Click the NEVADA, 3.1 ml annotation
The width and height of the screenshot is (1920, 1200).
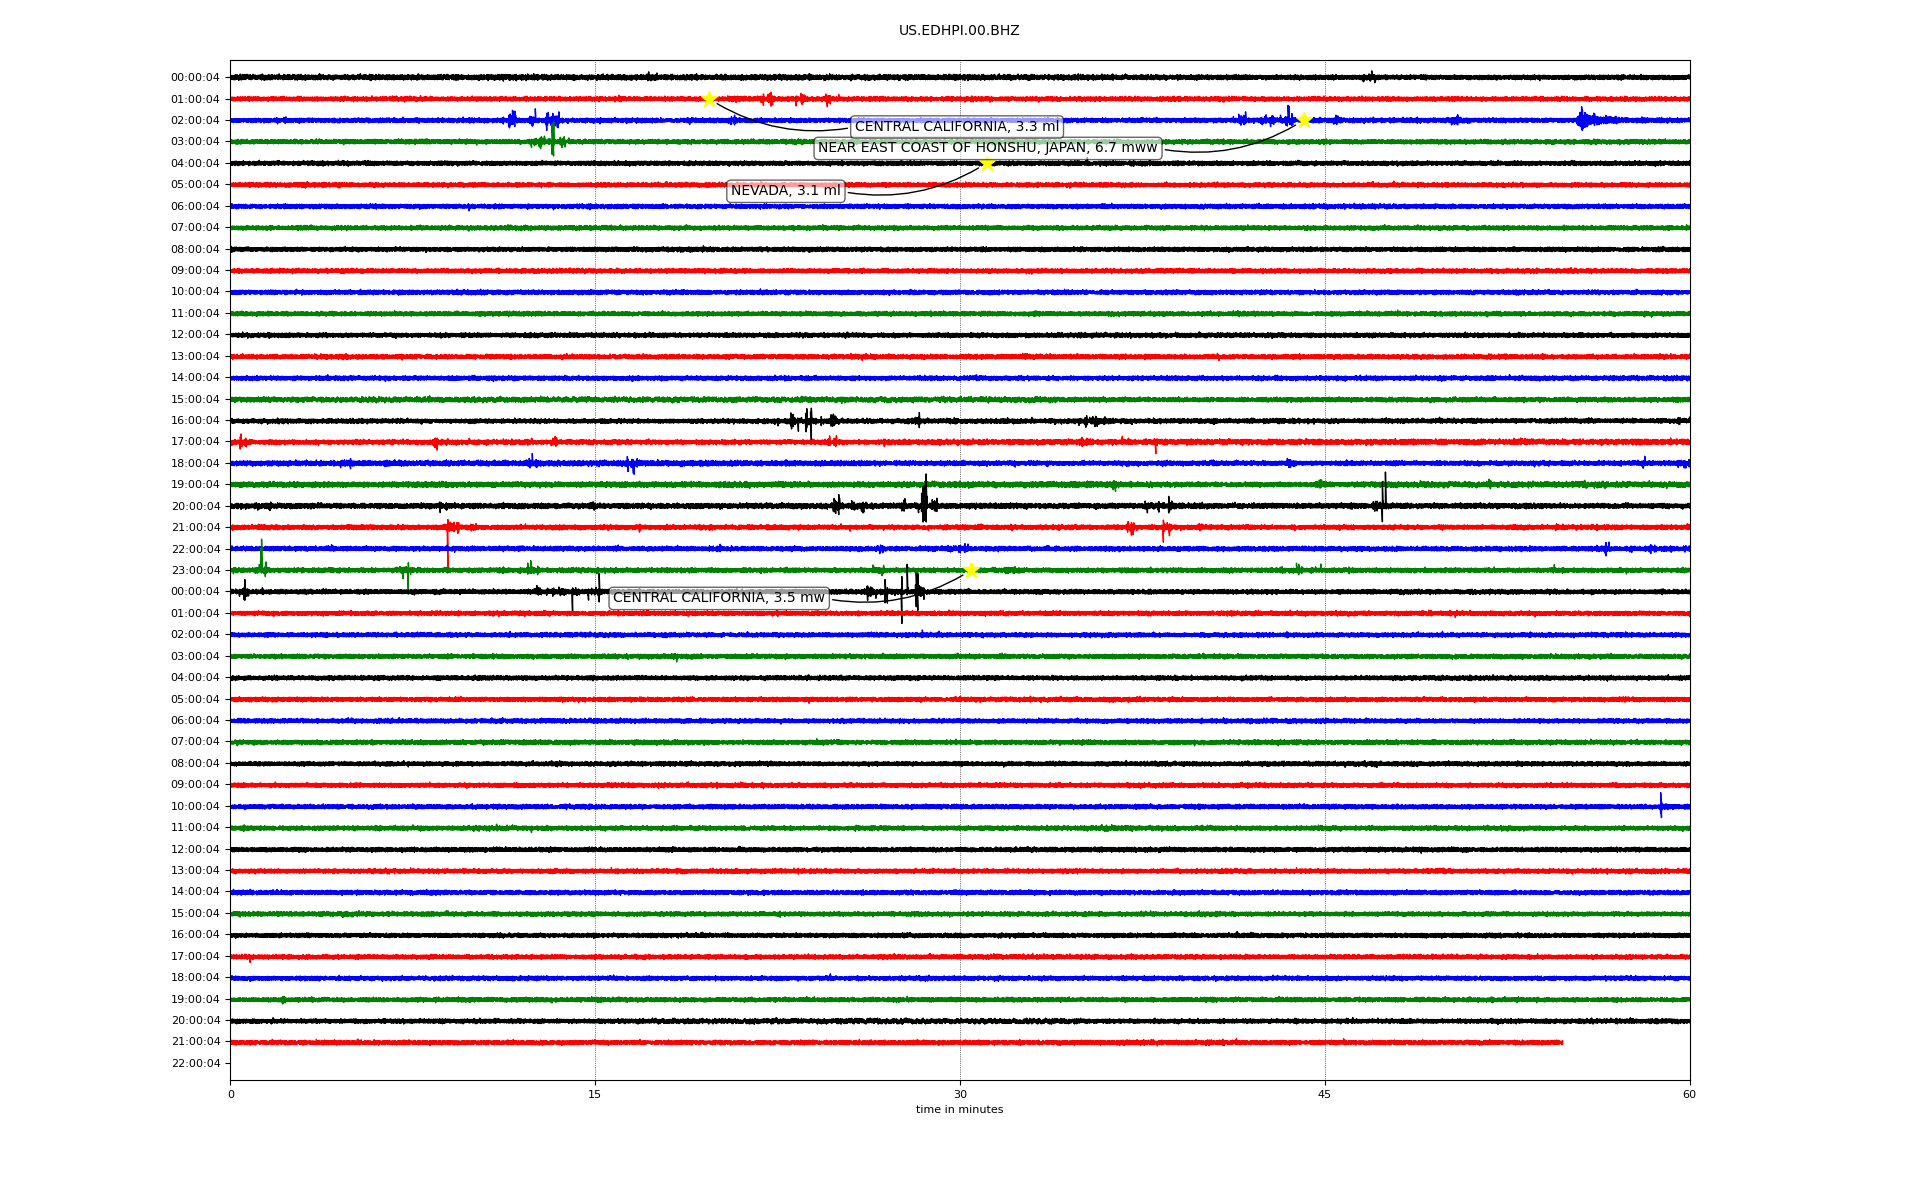(x=785, y=191)
